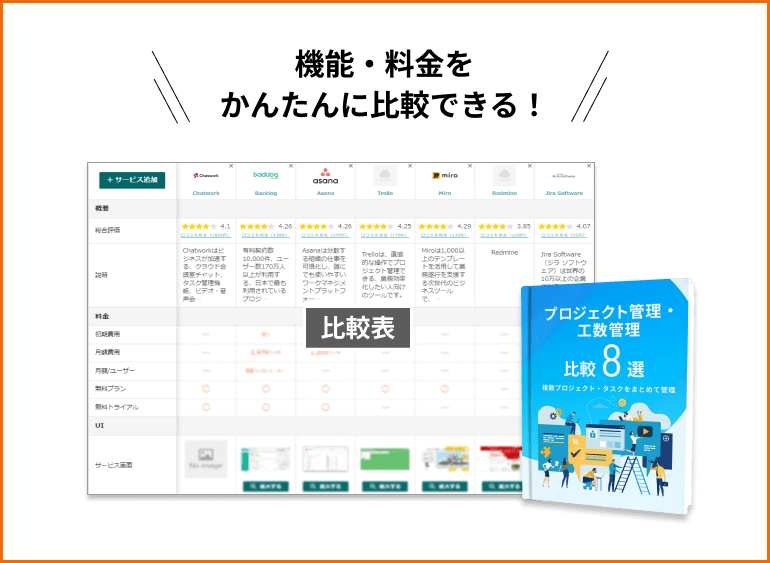770x563 pixels.
Task: Open the Chatwork review count link
Action: point(206,236)
